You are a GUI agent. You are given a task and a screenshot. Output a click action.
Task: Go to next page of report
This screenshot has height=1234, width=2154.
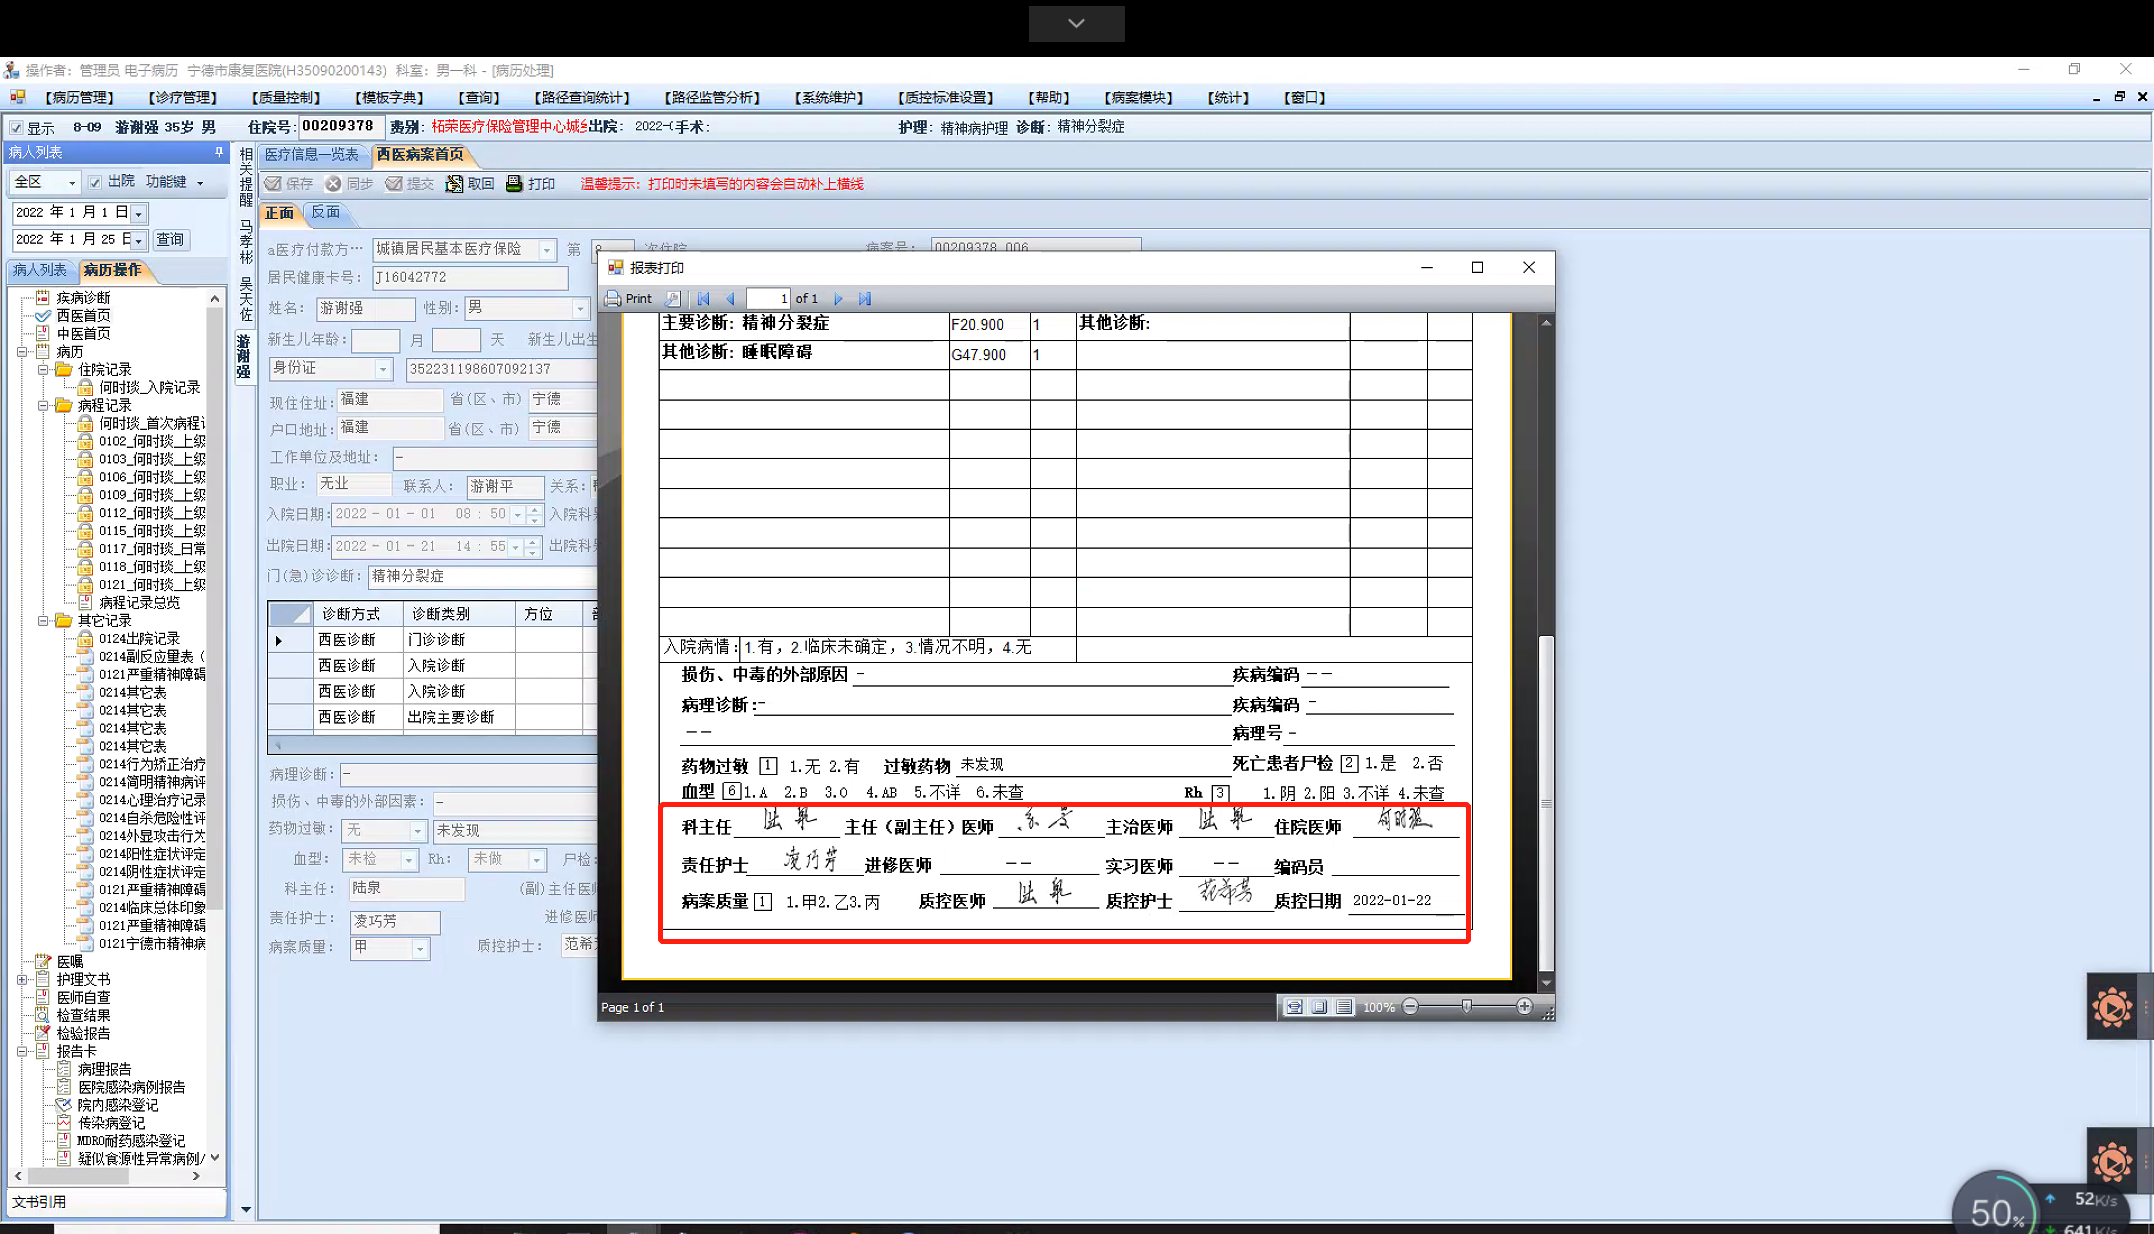(x=838, y=298)
